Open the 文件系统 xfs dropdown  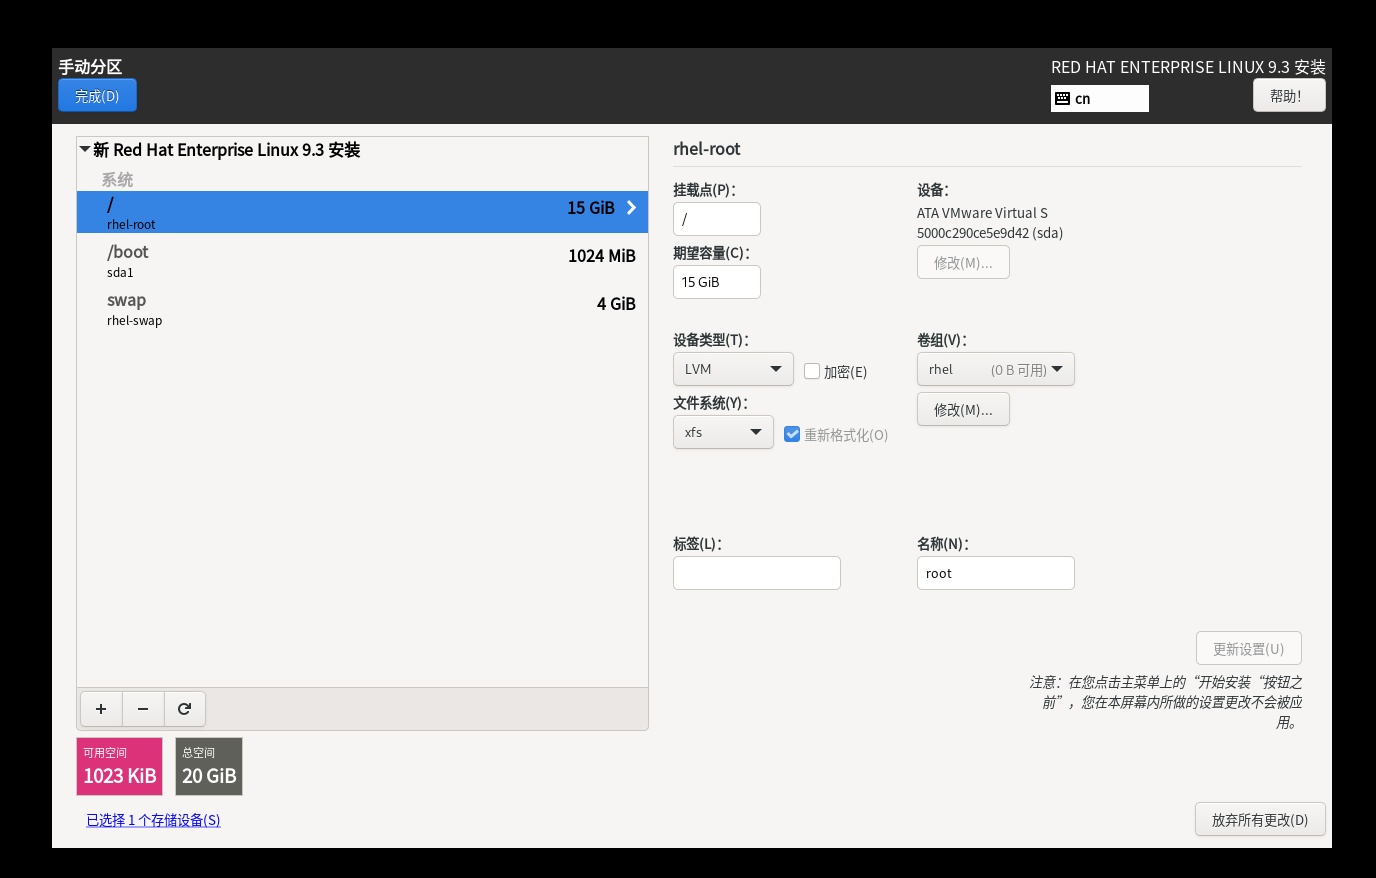[x=723, y=431]
